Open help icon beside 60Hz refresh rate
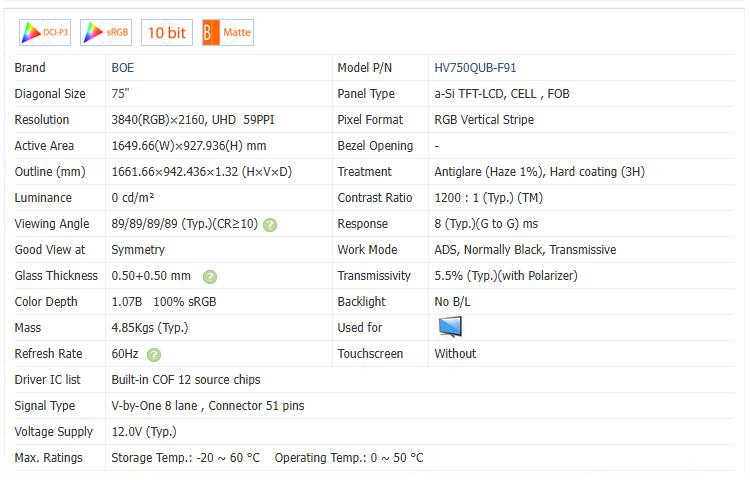Viewport: 750px width, 480px height. [x=154, y=355]
